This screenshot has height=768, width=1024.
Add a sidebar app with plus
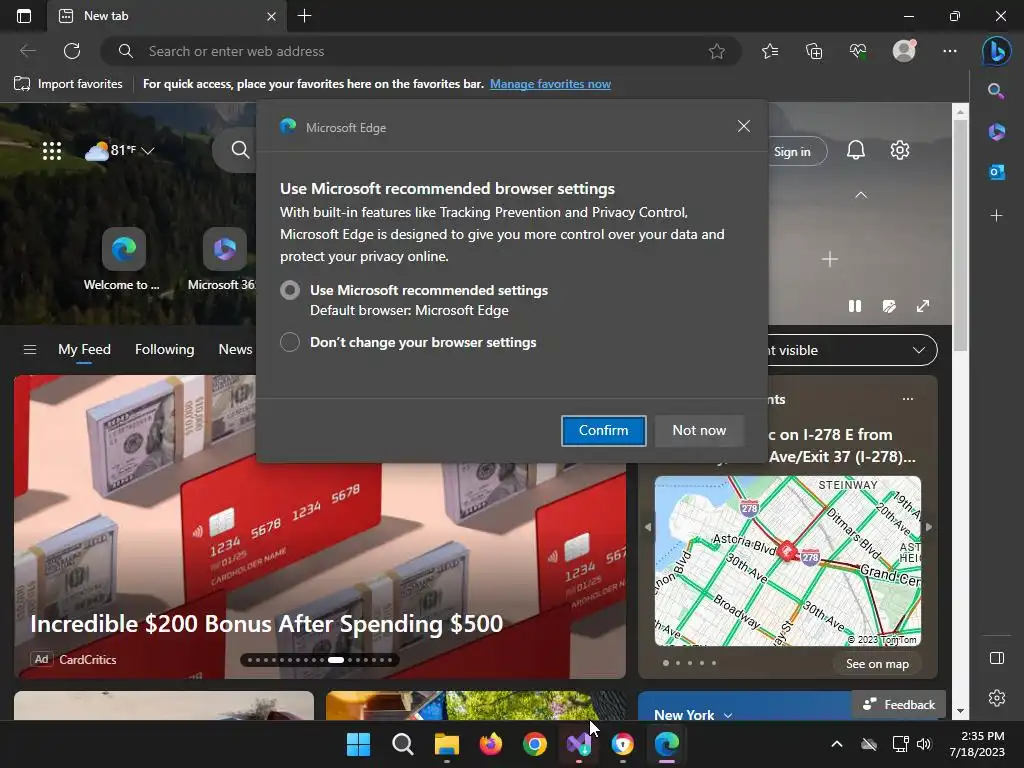[996, 215]
